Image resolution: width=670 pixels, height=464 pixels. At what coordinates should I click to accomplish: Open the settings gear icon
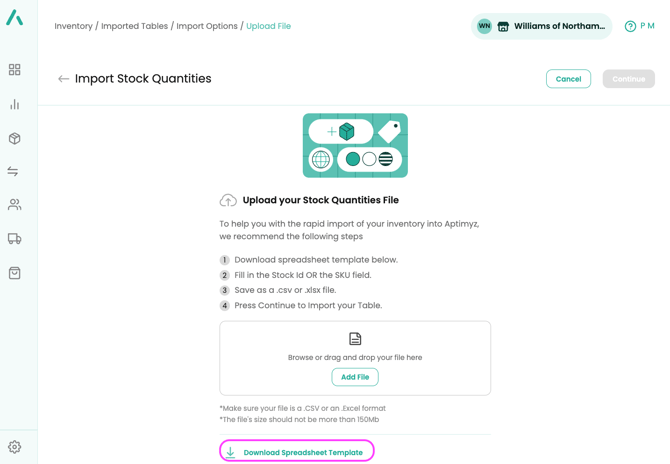point(14,447)
